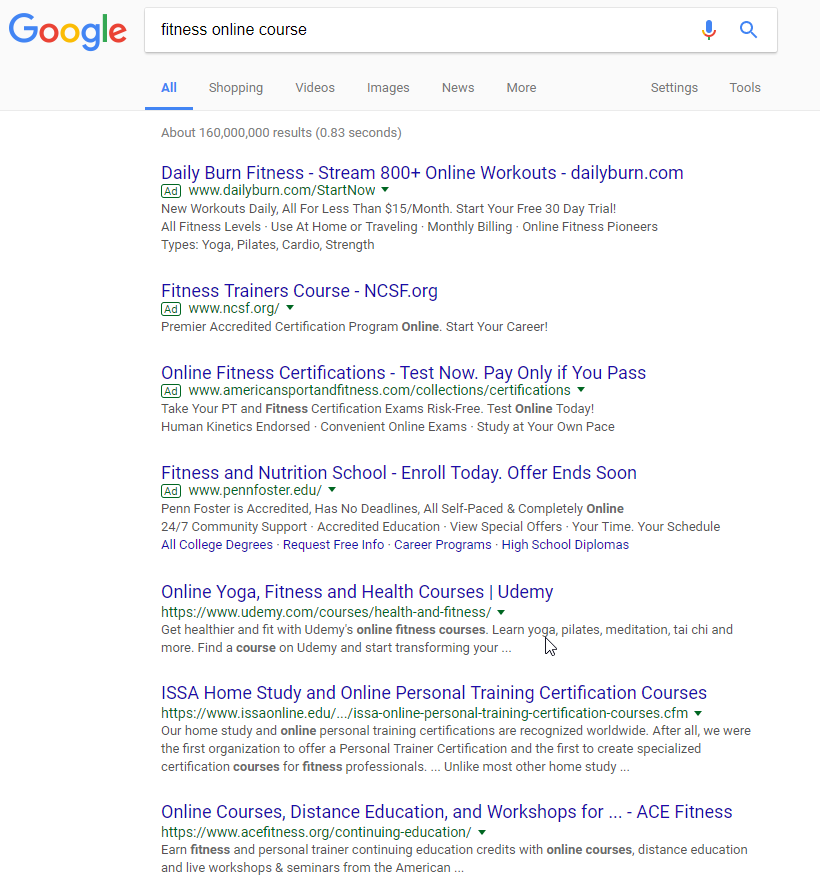Screen dimensions: 820x884
Task: Expand dropdown arrow next to americansportandfitness.com URL
Action: coord(581,390)
